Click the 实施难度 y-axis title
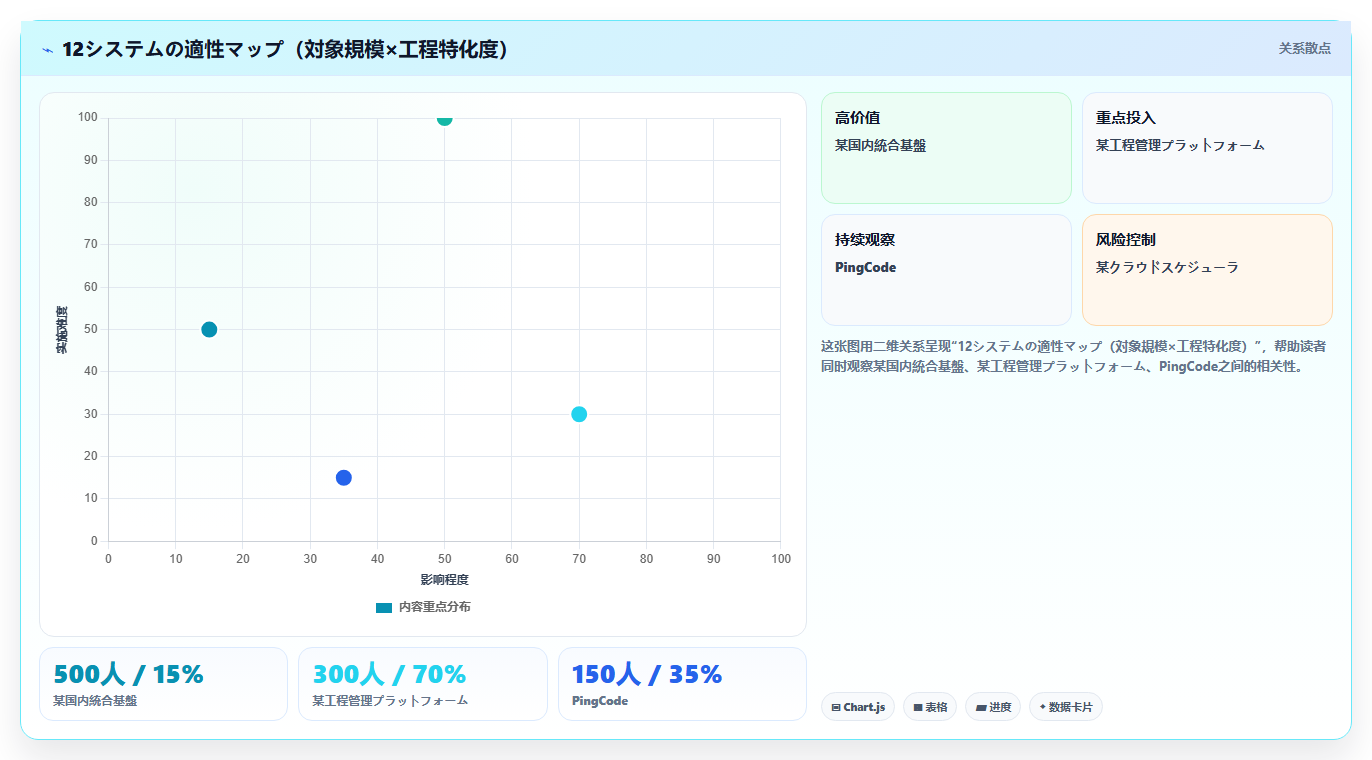The image size is (1372, 760). [62, 330]
